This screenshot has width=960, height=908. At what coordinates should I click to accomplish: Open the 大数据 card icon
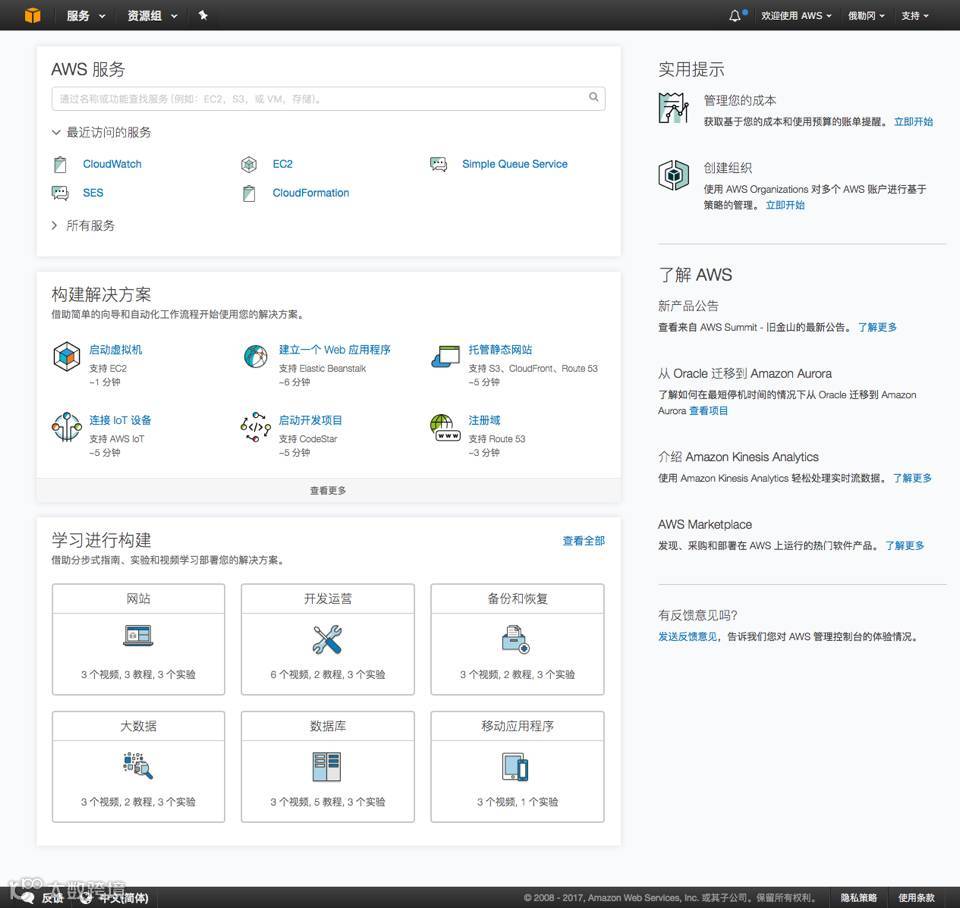[x=138, y=765]
